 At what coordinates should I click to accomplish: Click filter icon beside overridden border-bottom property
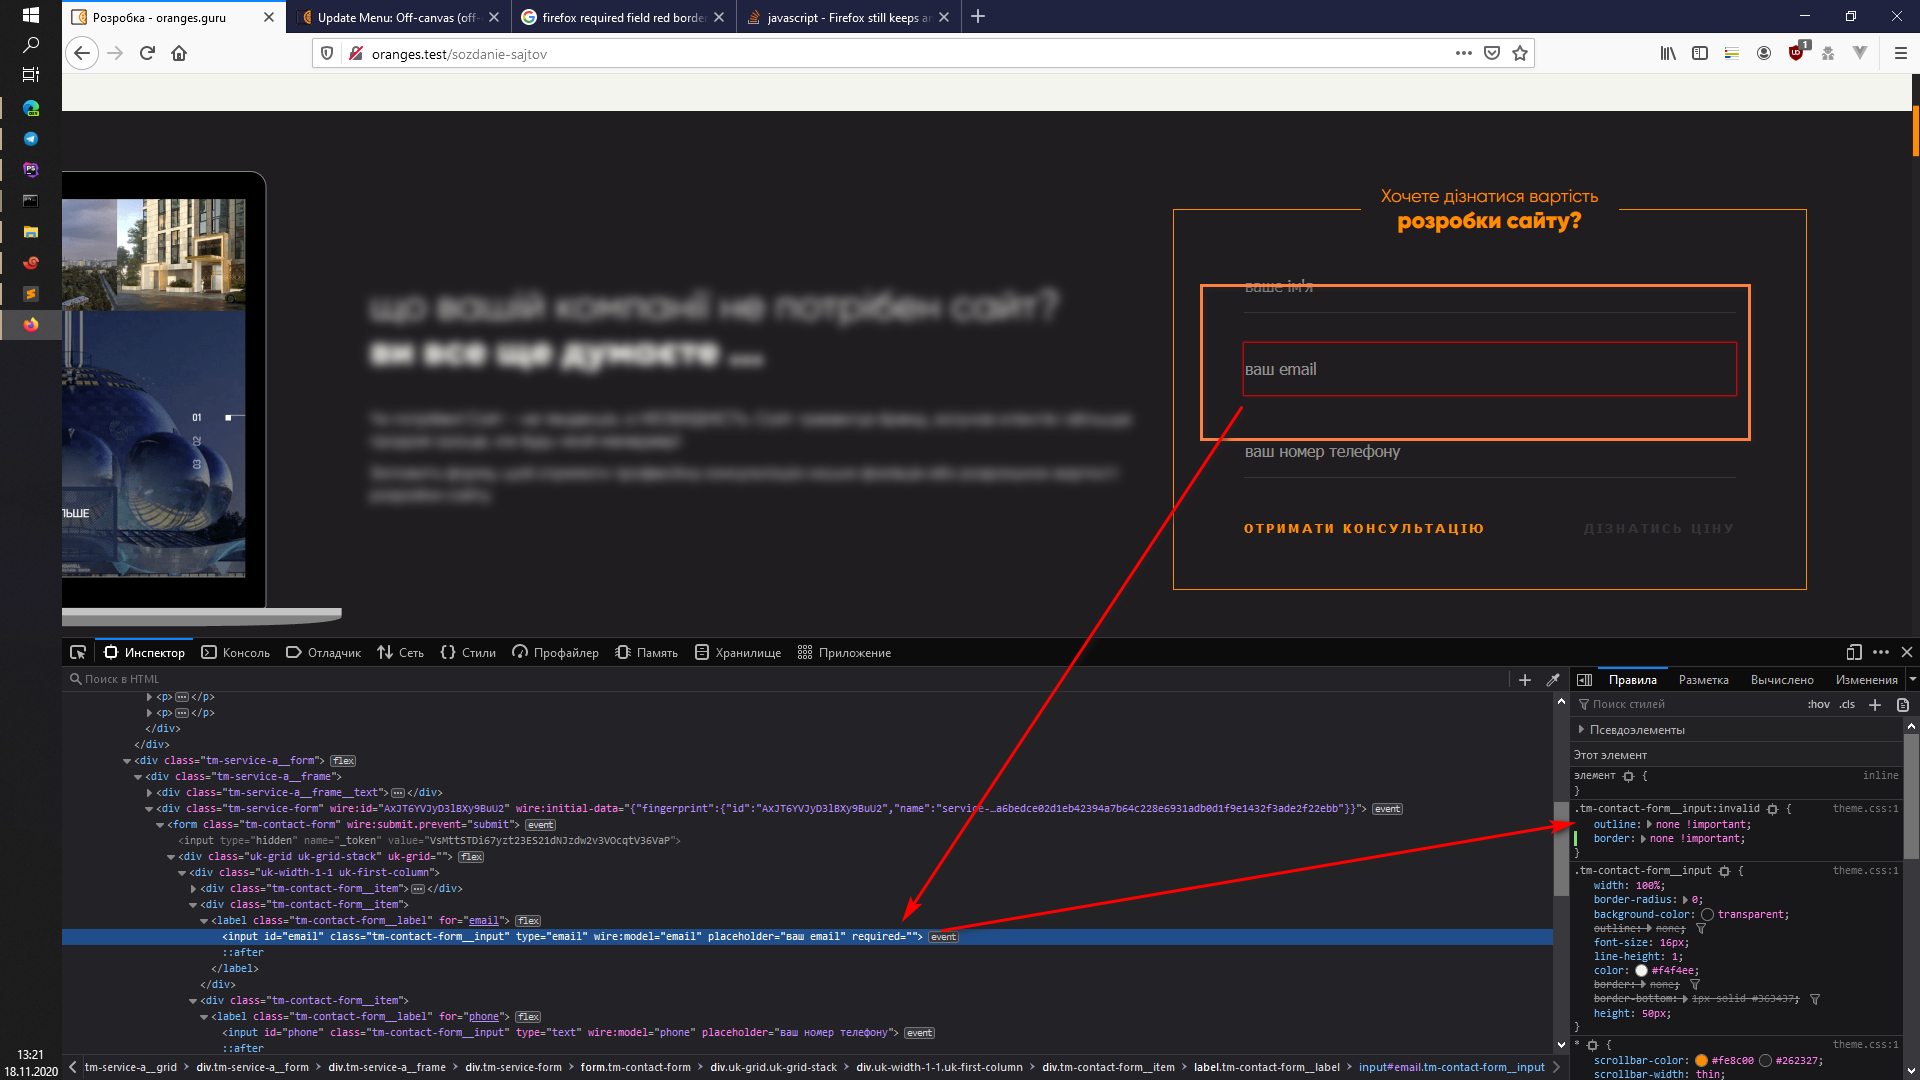[1815, 999]
